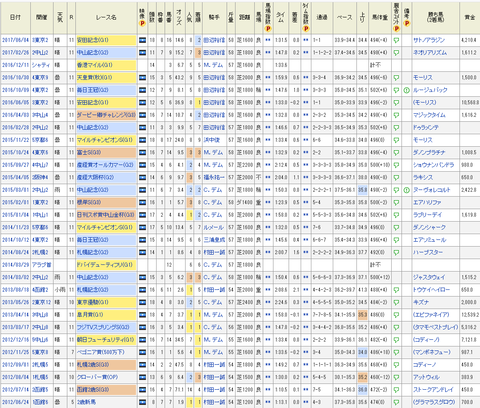Open the 2017/06/04 date link
The image size is (480, 408).
[x=15, y=40]
